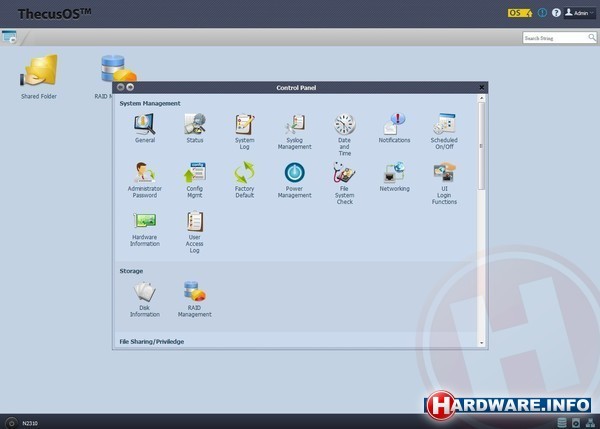
Task: Open Config Mgmt
Action: (195, 180)
